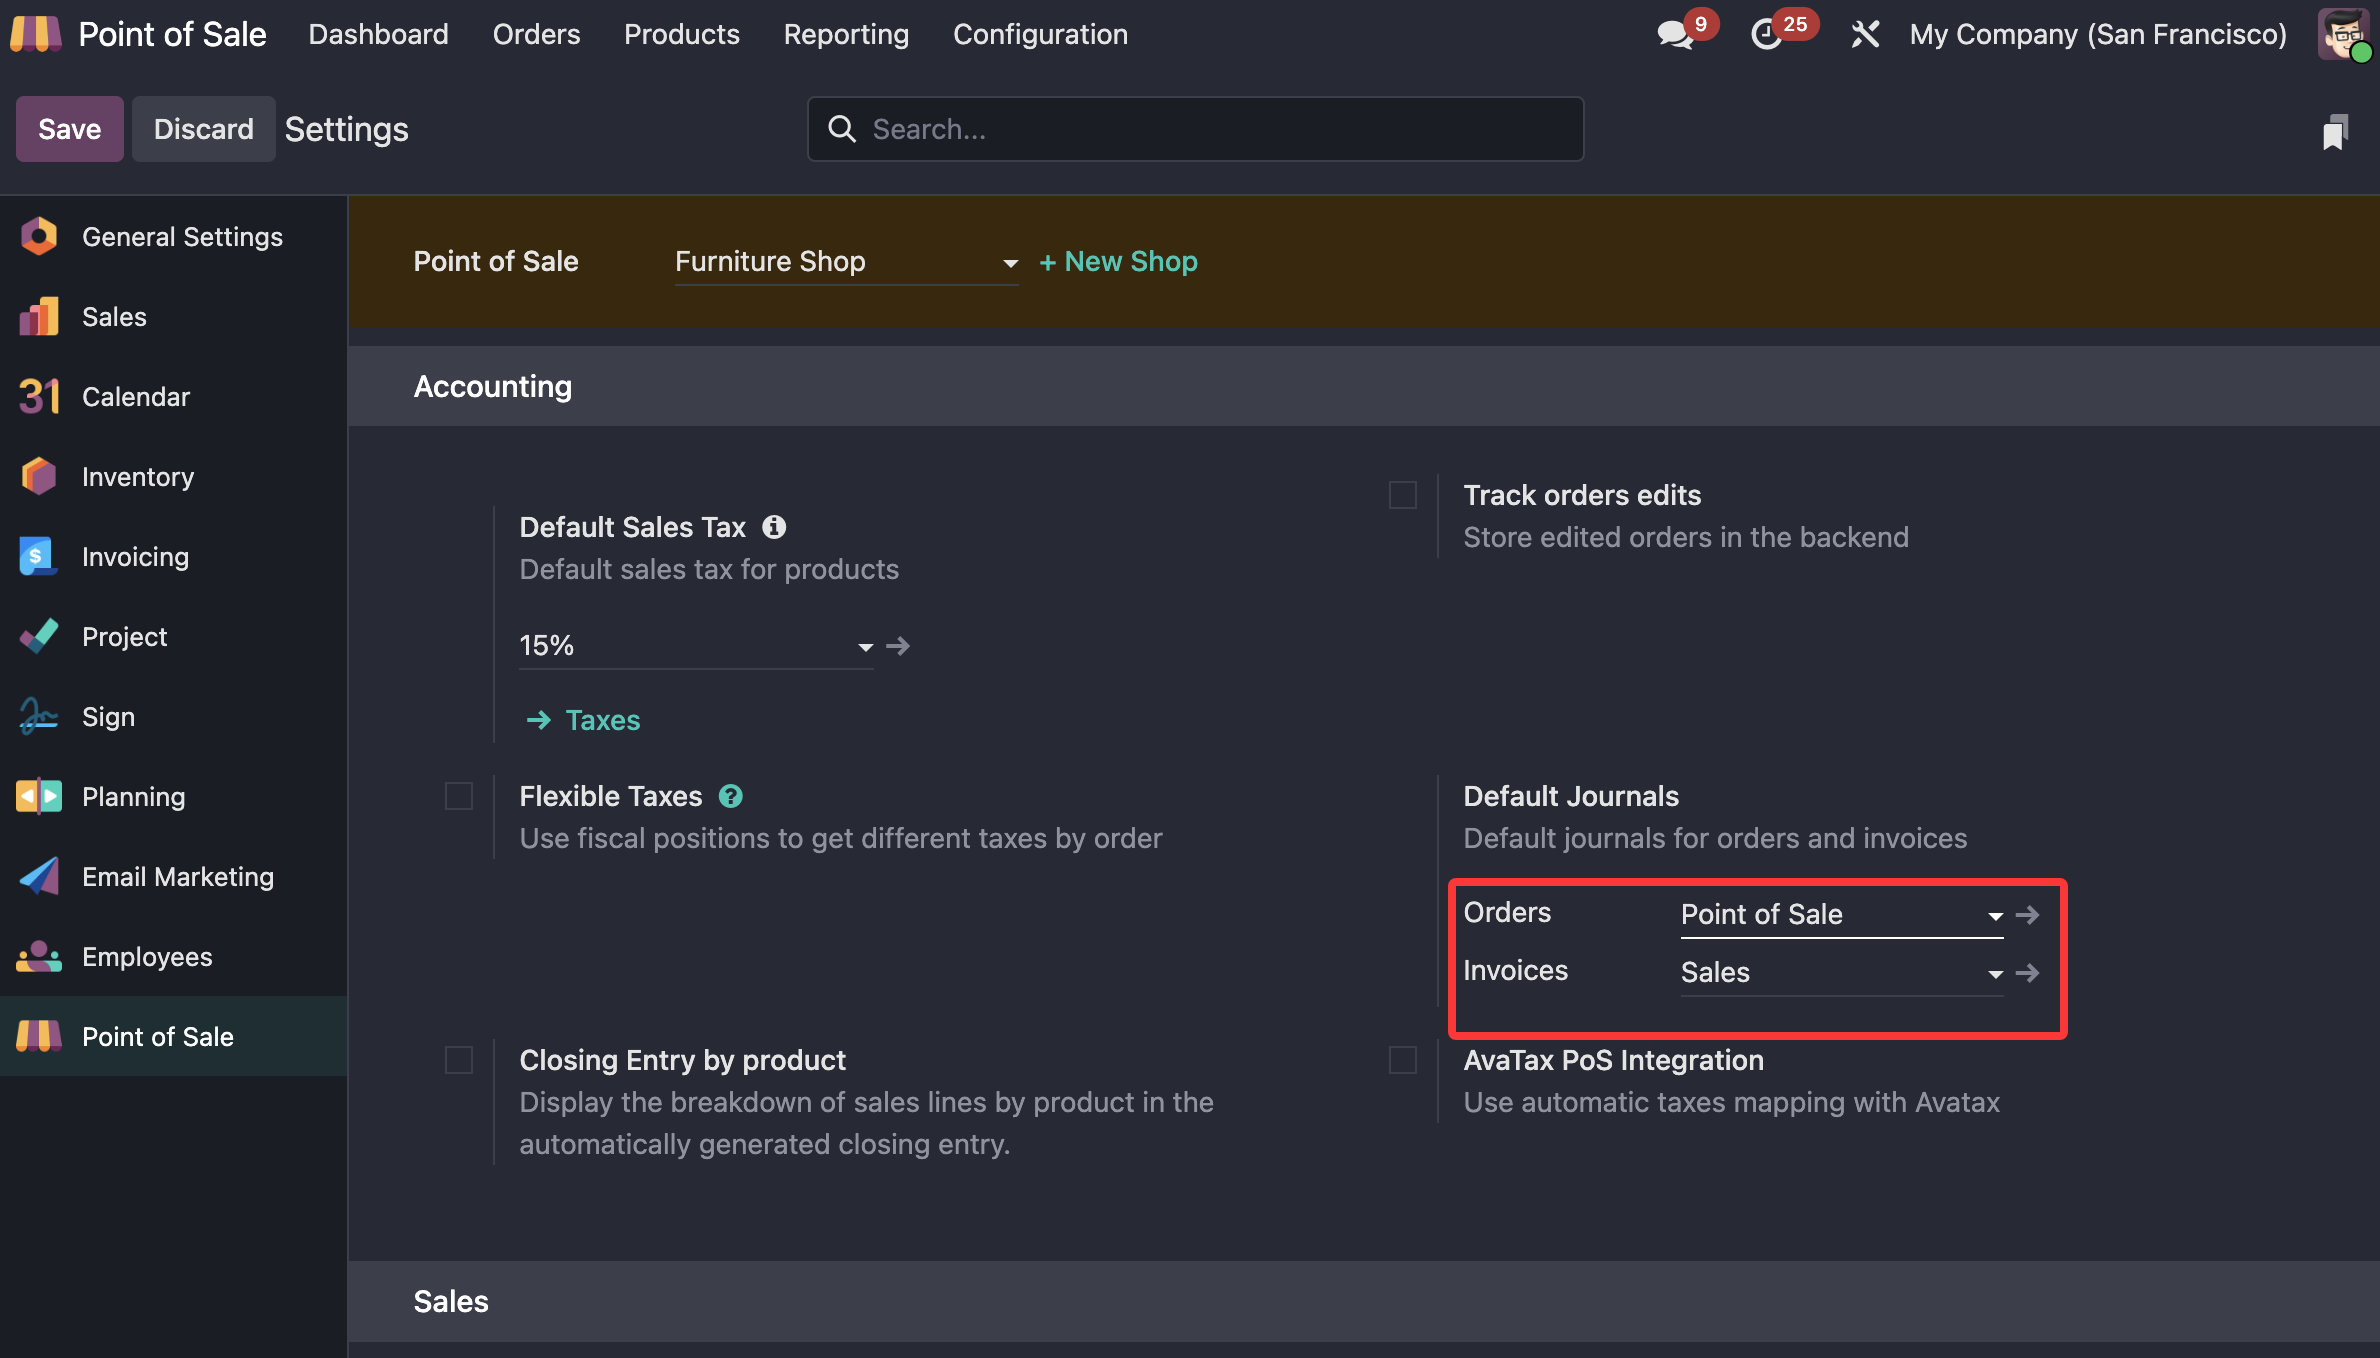Click the AvaTax PoS Integration label
Viewport: 2380px width, 1358px height.
(x=1613, y=1060)
